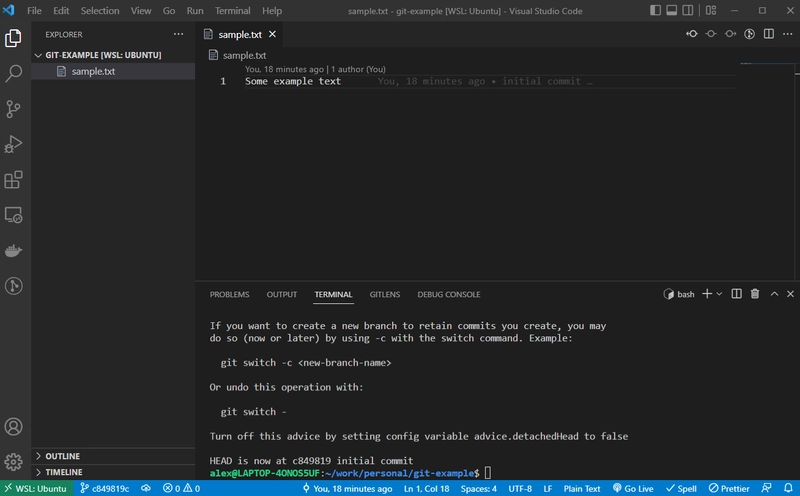This screenshot has height=496, width=800.
Task: Toggle Prettier formatter in status bar
Action: (x=729, y=488)
